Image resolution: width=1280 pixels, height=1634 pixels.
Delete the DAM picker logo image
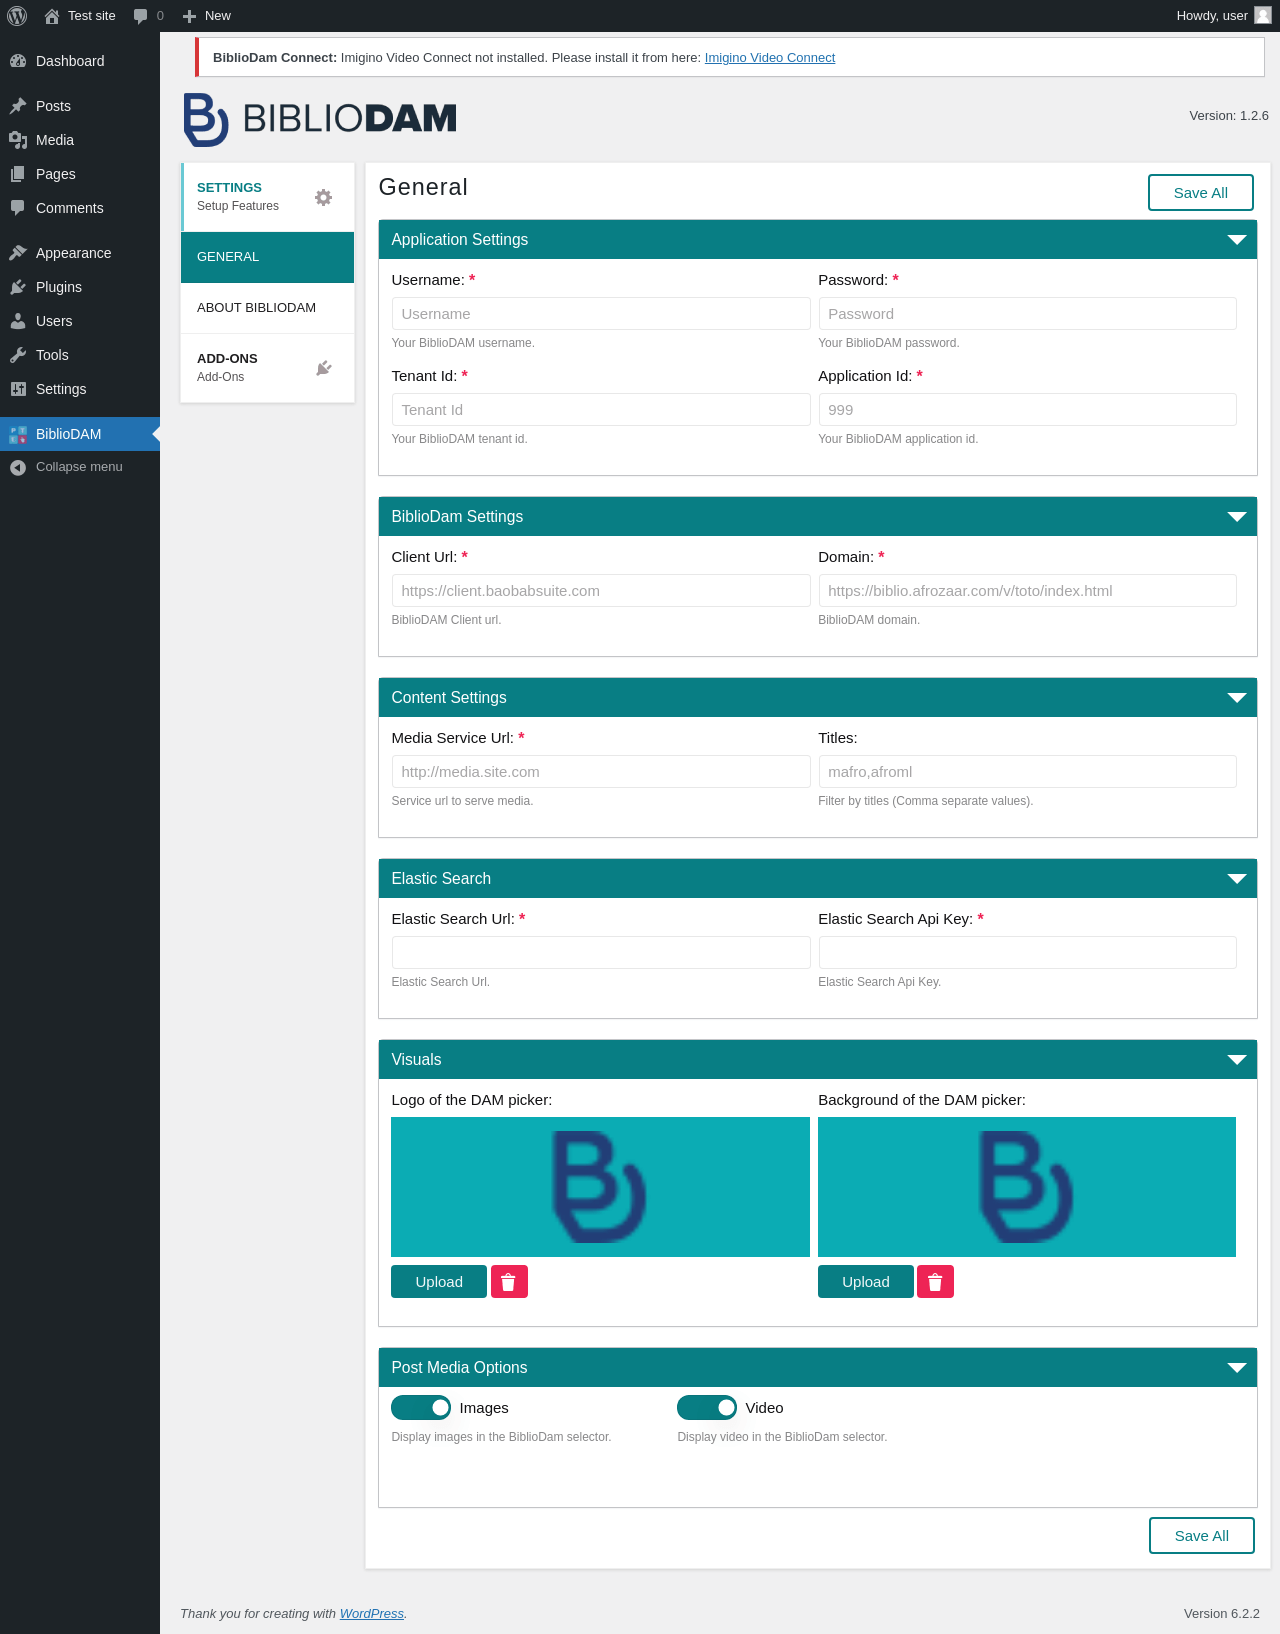click(509, 1282)
